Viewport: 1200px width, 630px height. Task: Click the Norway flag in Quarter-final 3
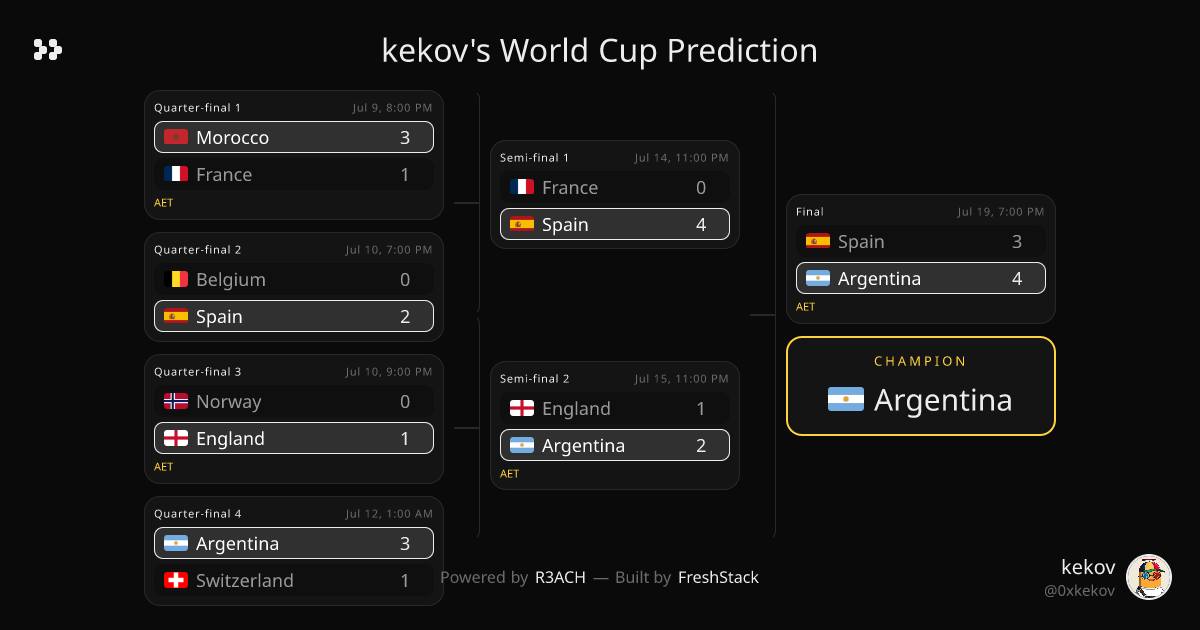176,401
